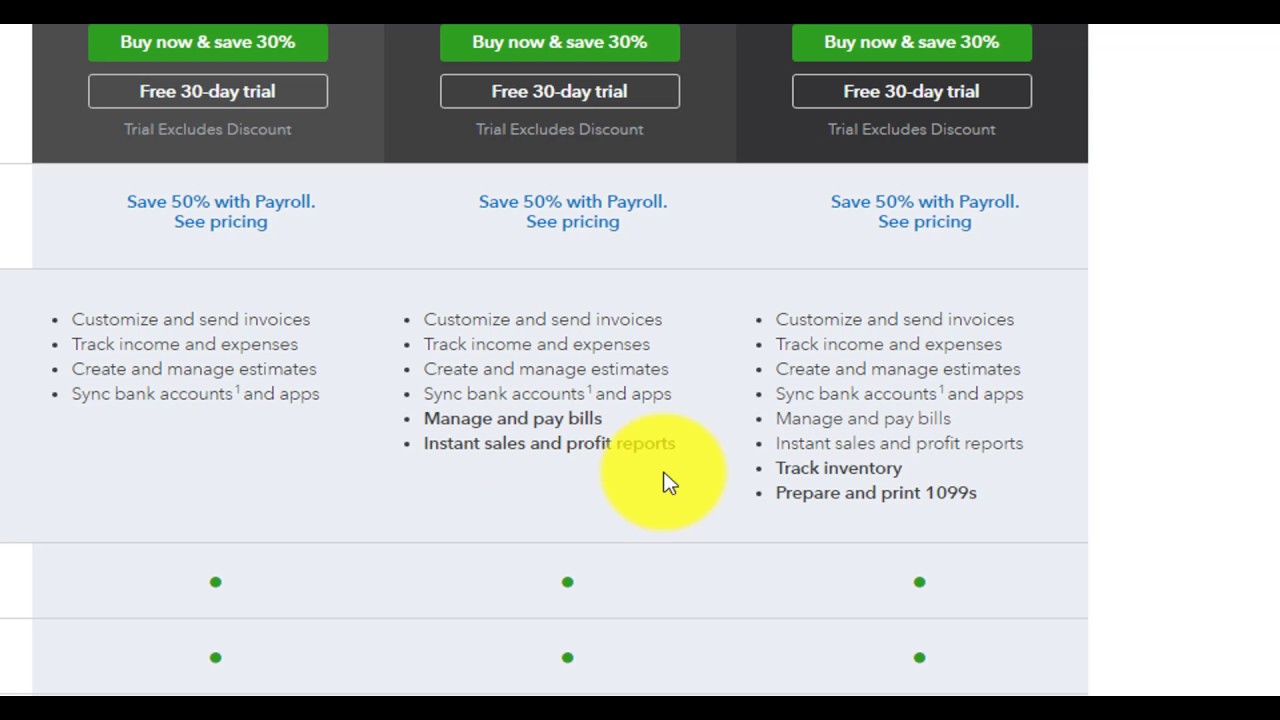Click Buy now & save 30% in right column
Screen dimensions: 1280x720
[x=911, y=42]
